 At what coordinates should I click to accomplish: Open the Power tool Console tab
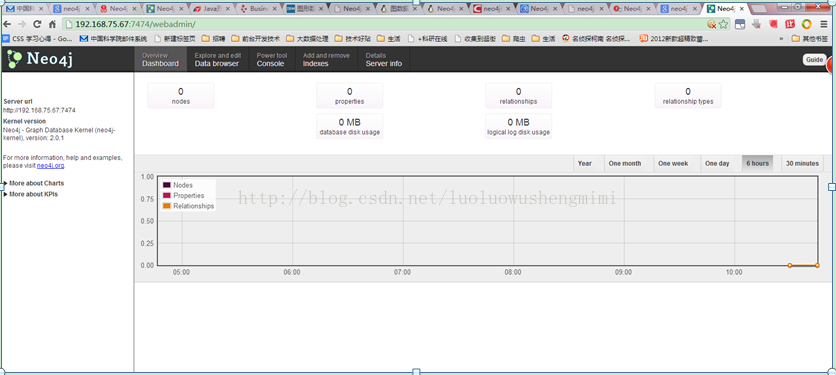(x=272, y=59)
